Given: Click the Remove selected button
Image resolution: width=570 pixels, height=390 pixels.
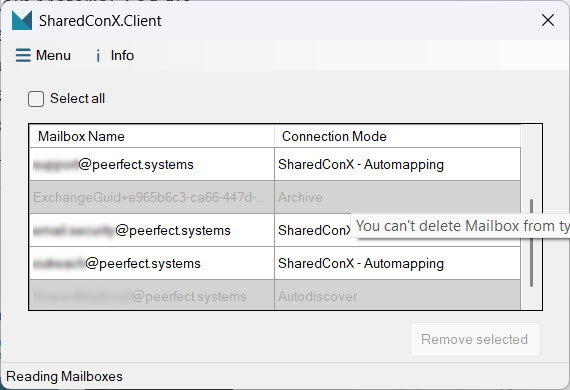Looking at the screenshot, I should click(475, 339).
